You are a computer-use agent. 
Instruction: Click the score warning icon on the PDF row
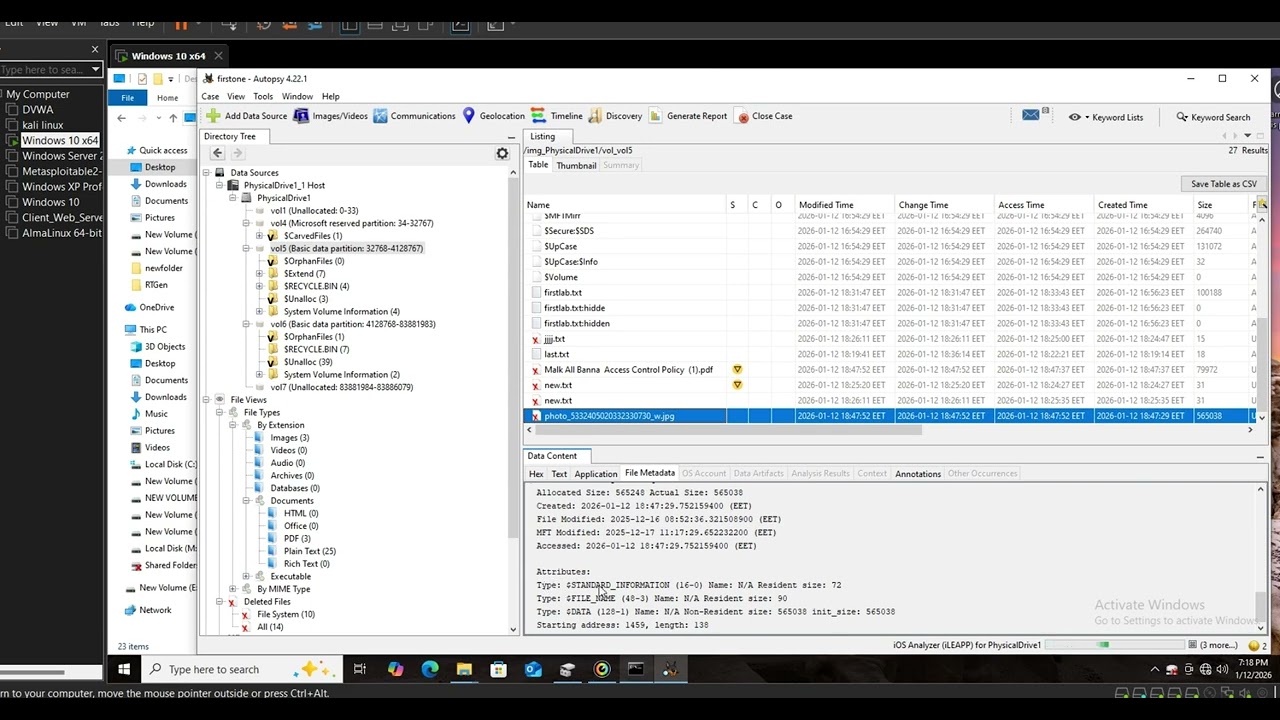(x=737, y=370)
